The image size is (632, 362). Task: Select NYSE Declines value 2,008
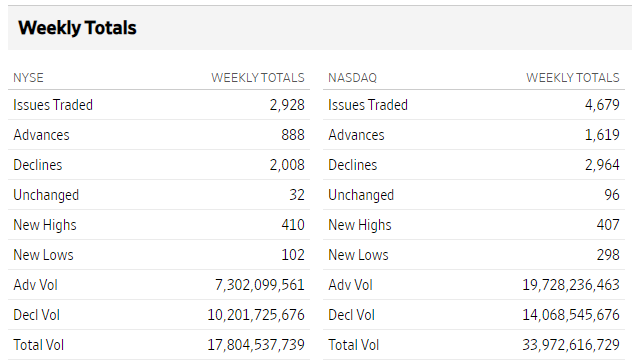point(287,165)
